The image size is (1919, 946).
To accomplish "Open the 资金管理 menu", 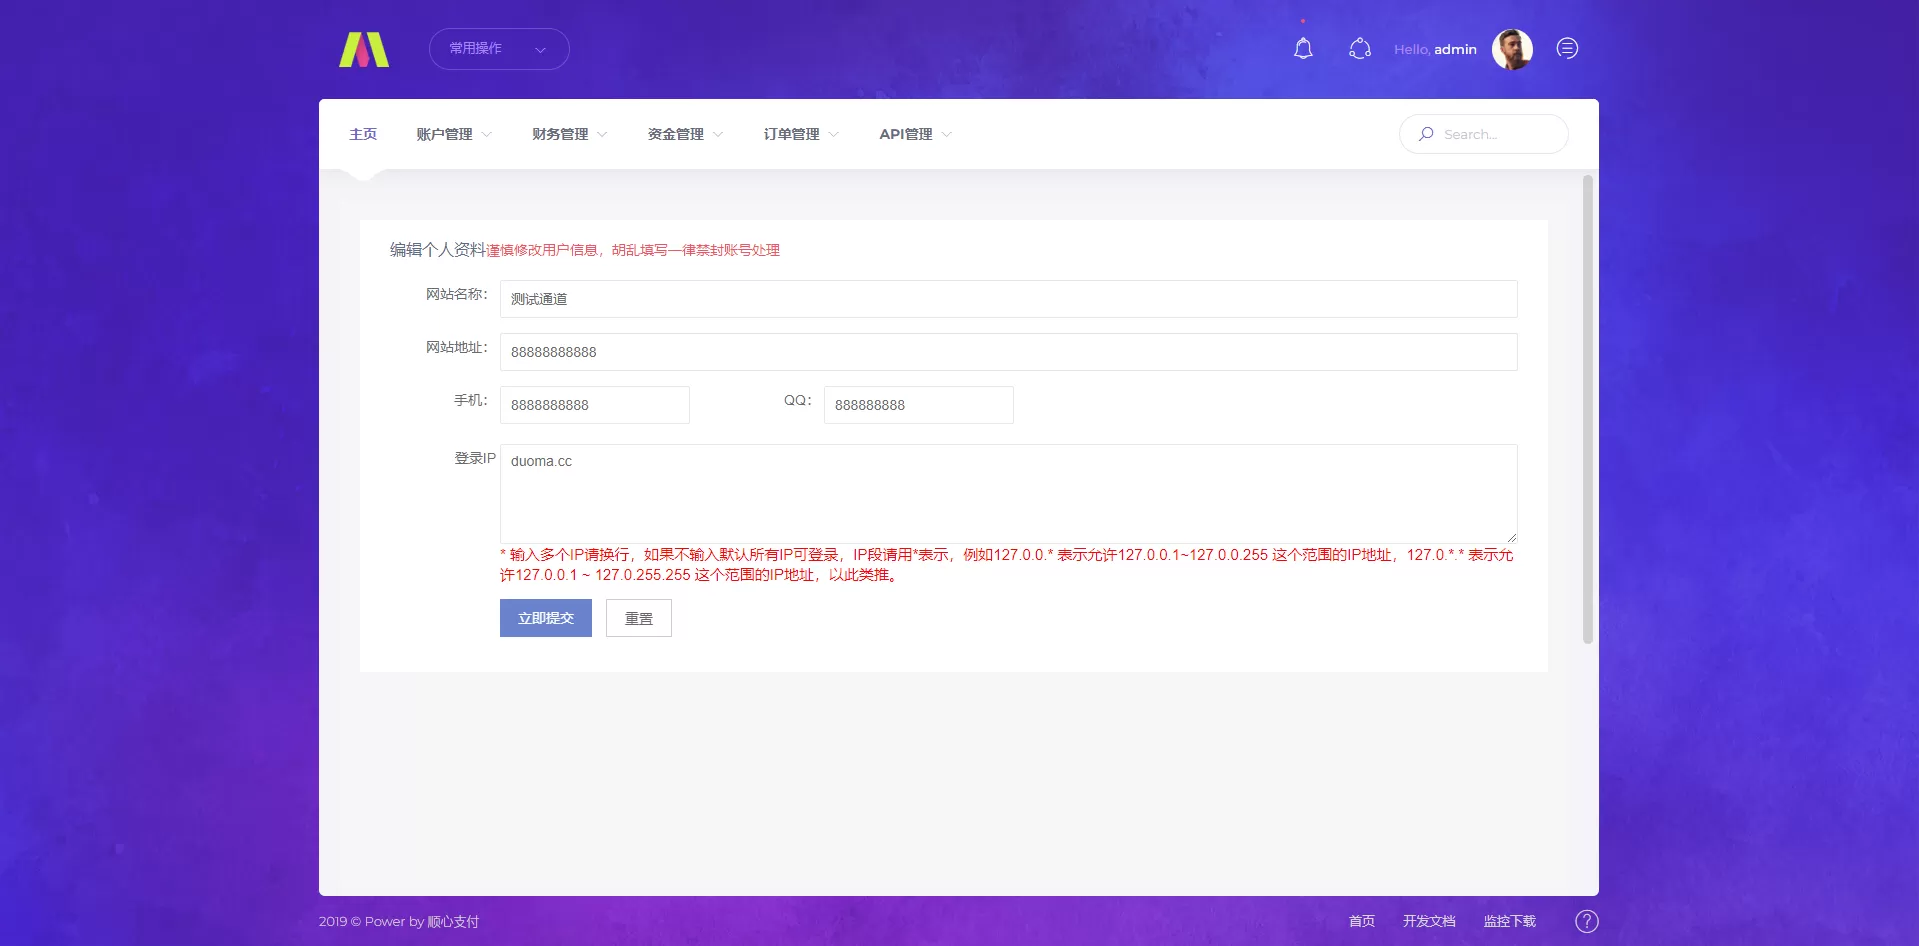I will pyautogui.click(x=685, y=134).
